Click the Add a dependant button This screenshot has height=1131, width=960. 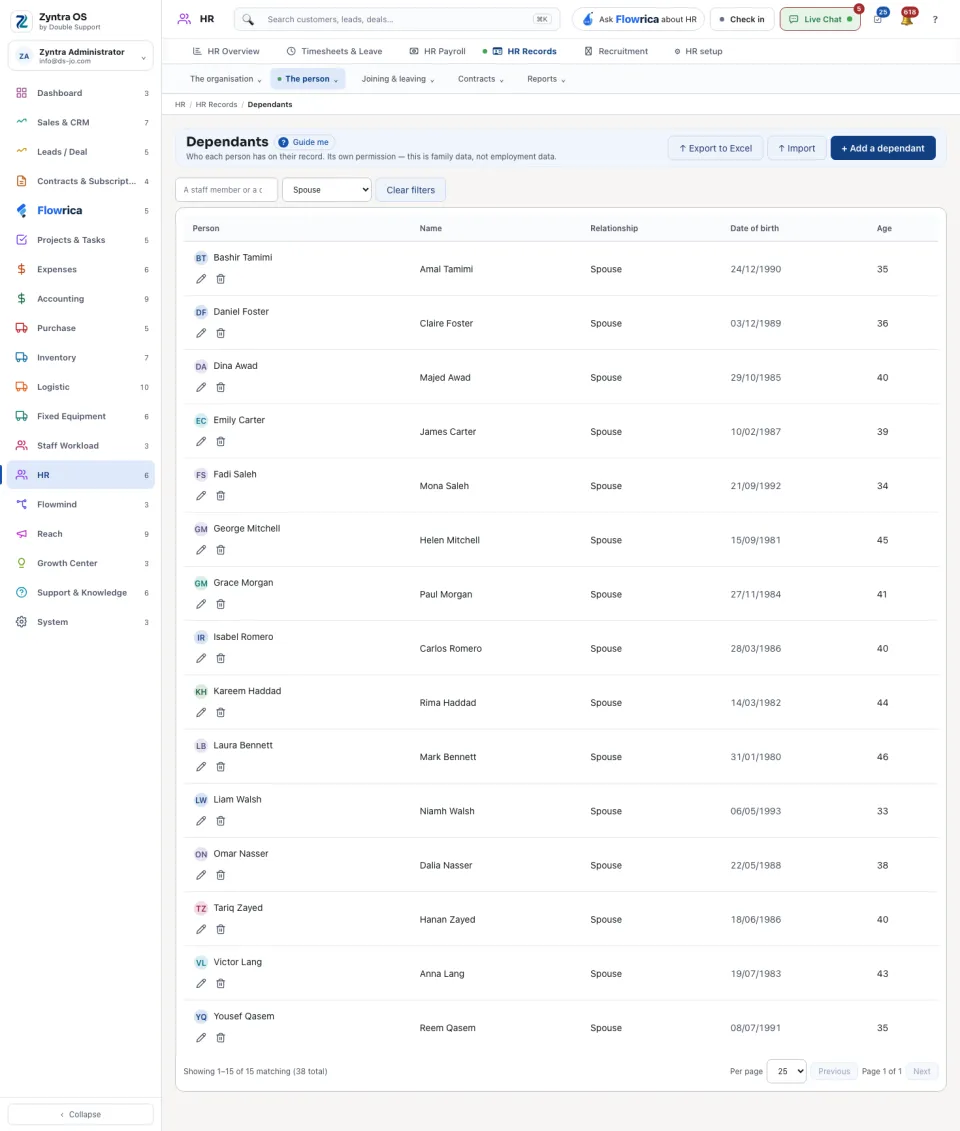pyautogui.click(x=883, y=148)
